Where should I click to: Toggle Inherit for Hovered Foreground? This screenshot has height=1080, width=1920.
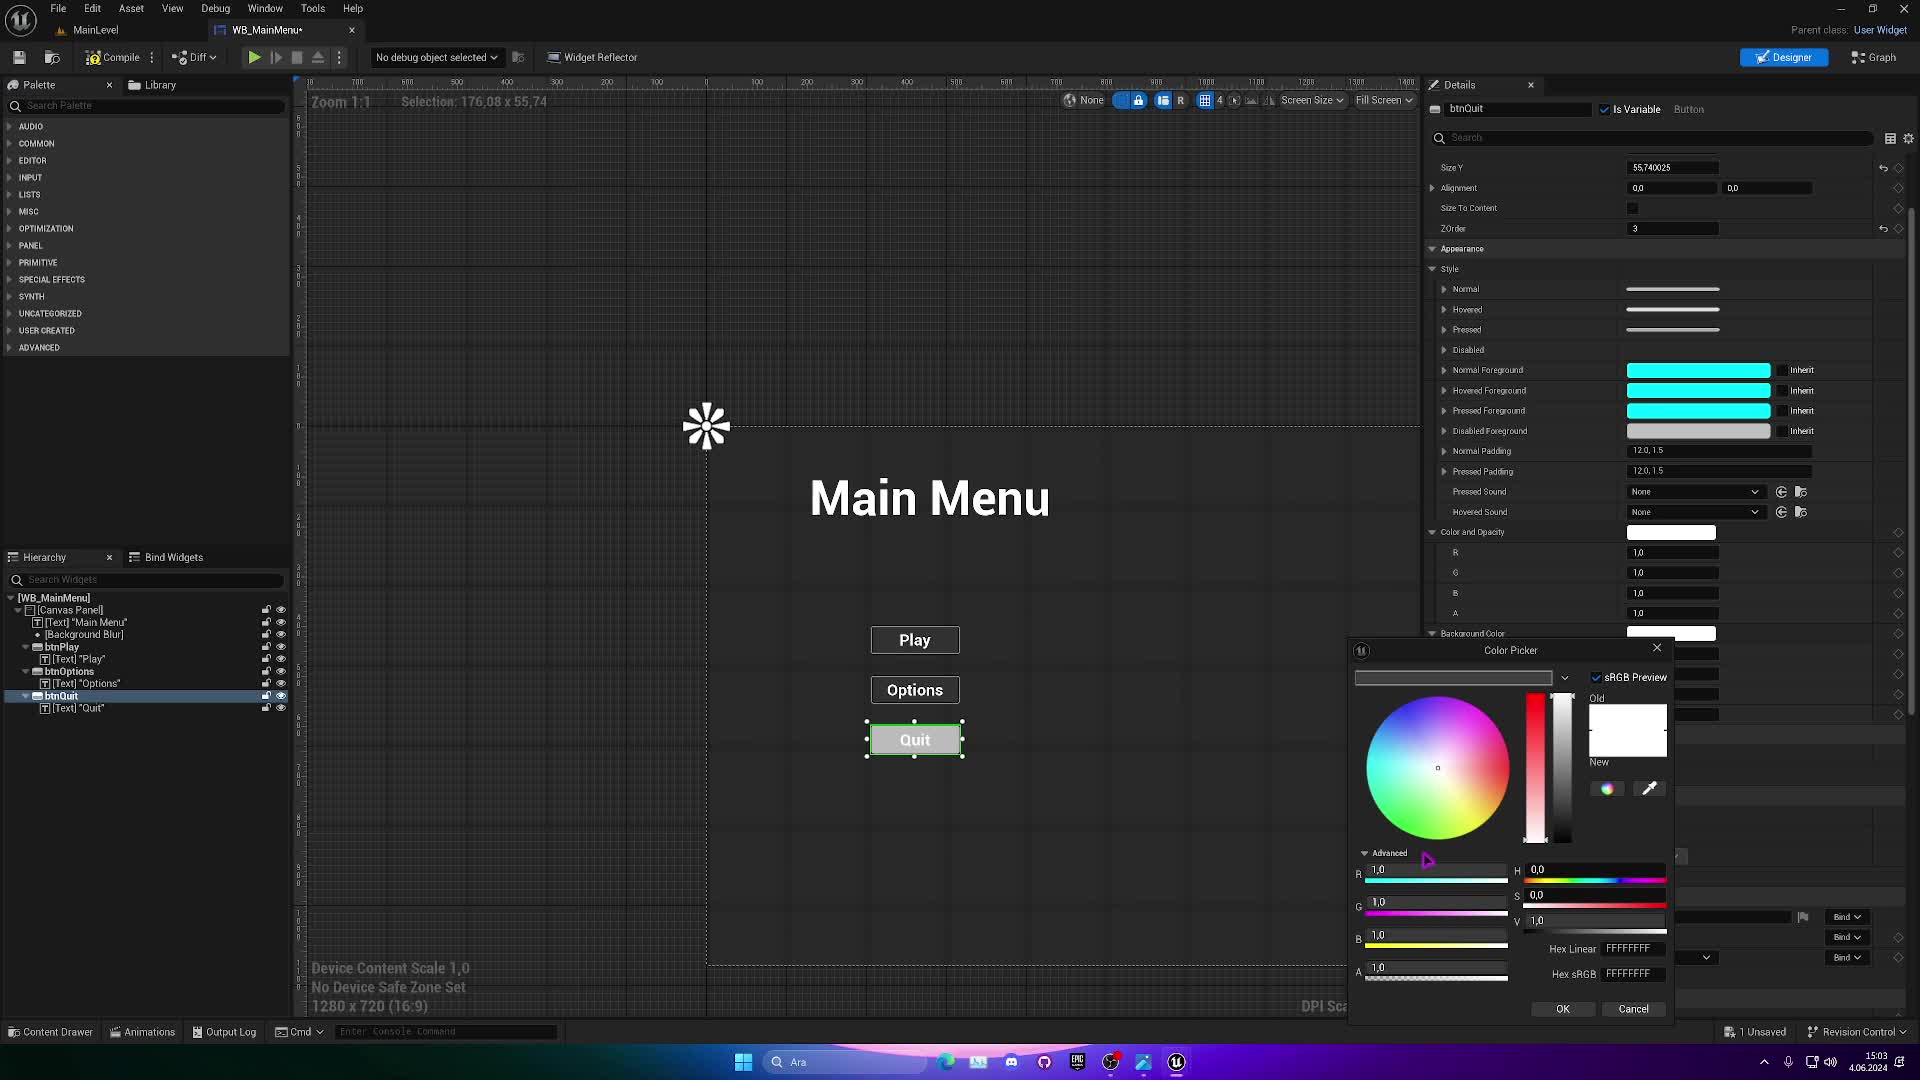coord(1781,391)
